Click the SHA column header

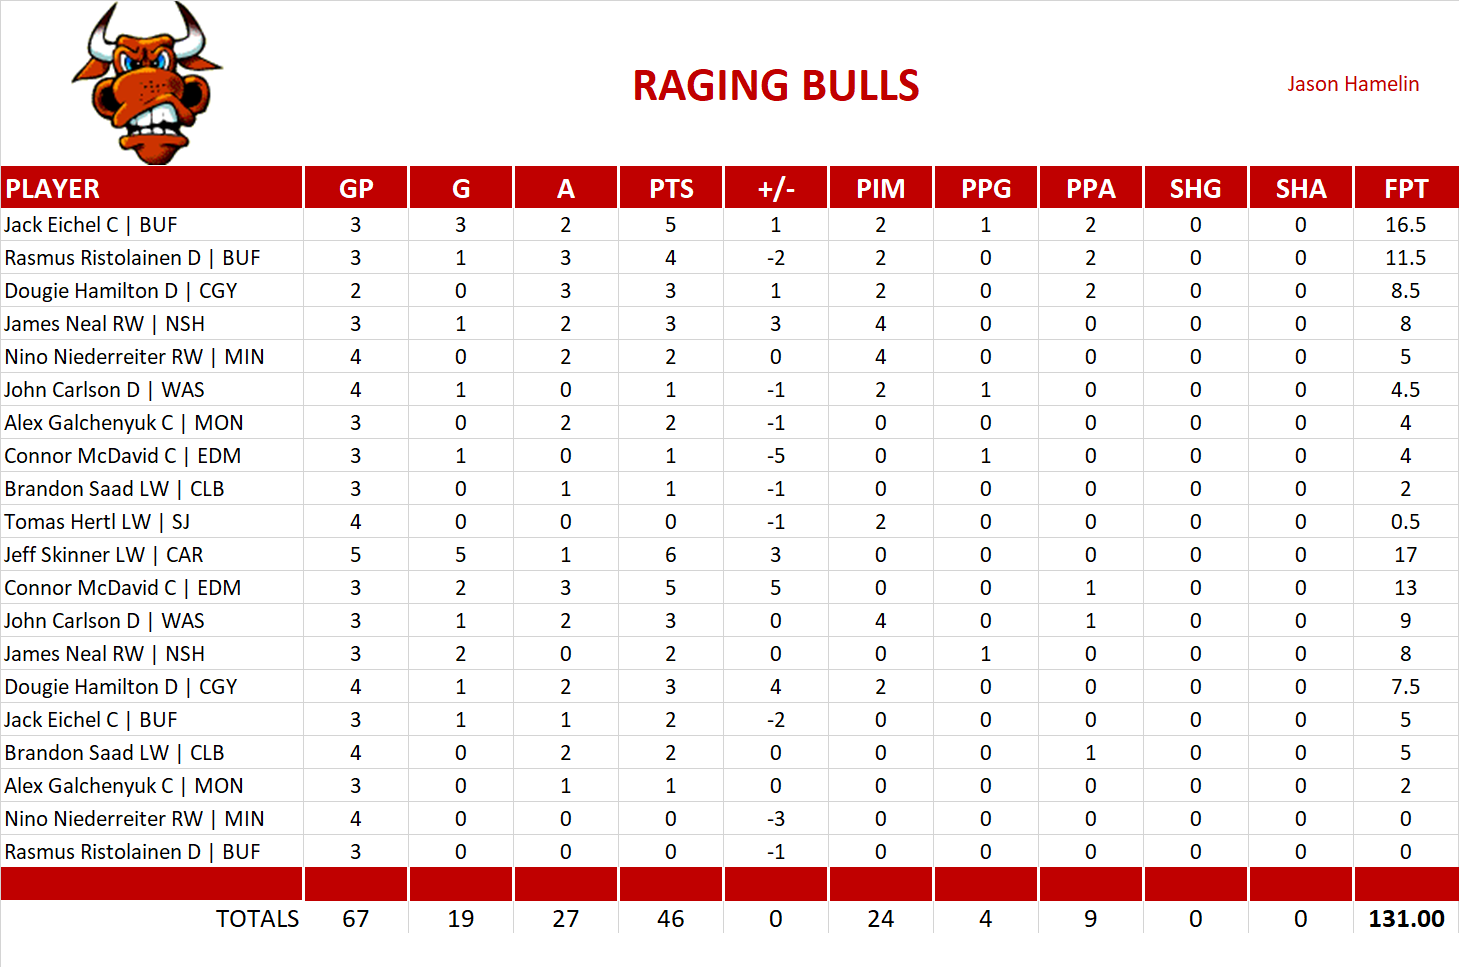1300,189
